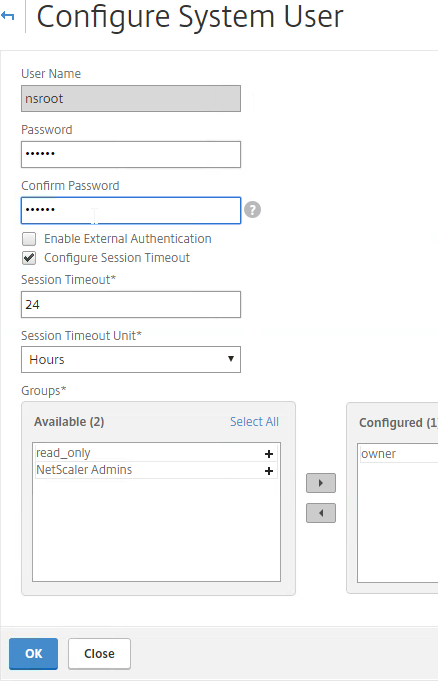
Task: Move selected group left with arrow button
Action: coord(321,513)
